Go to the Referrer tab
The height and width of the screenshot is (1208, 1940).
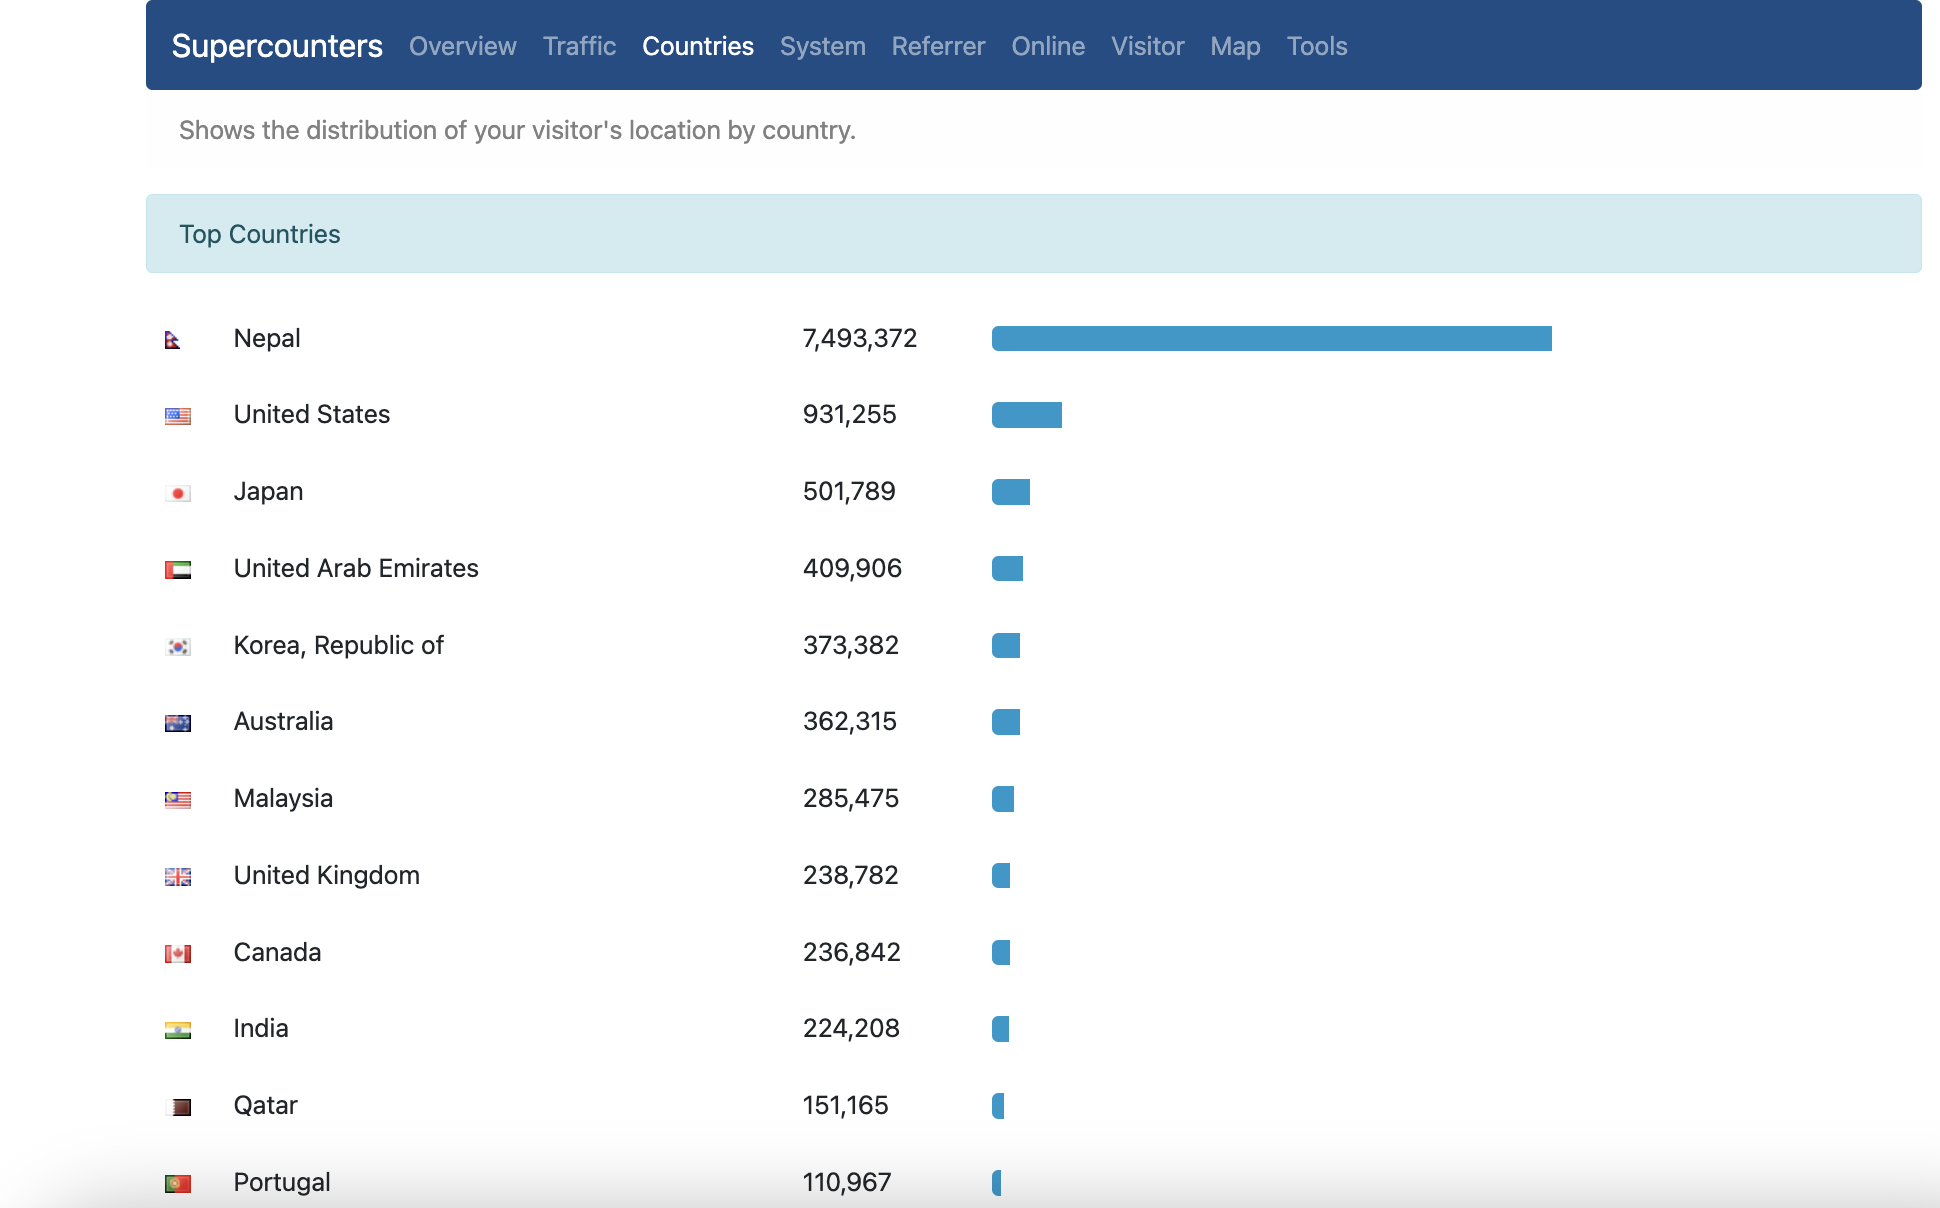938,46
